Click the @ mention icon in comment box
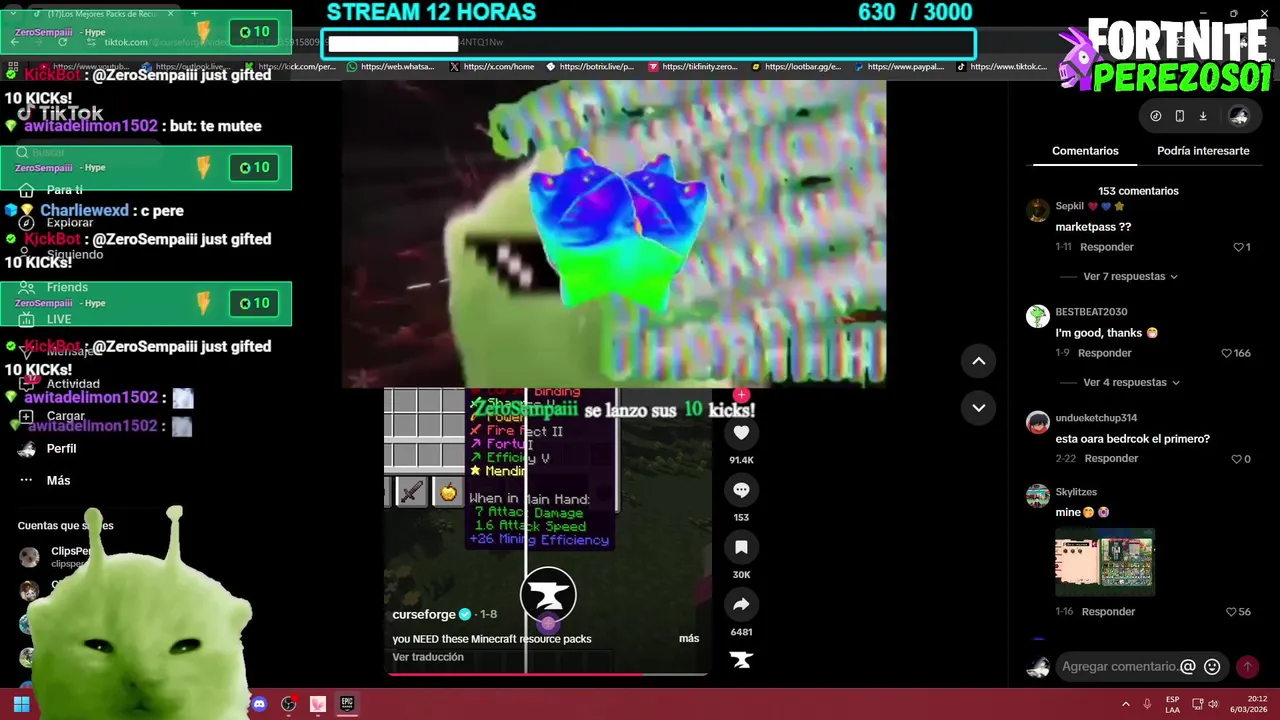 pyautogui.click(x=1188, y=667)
